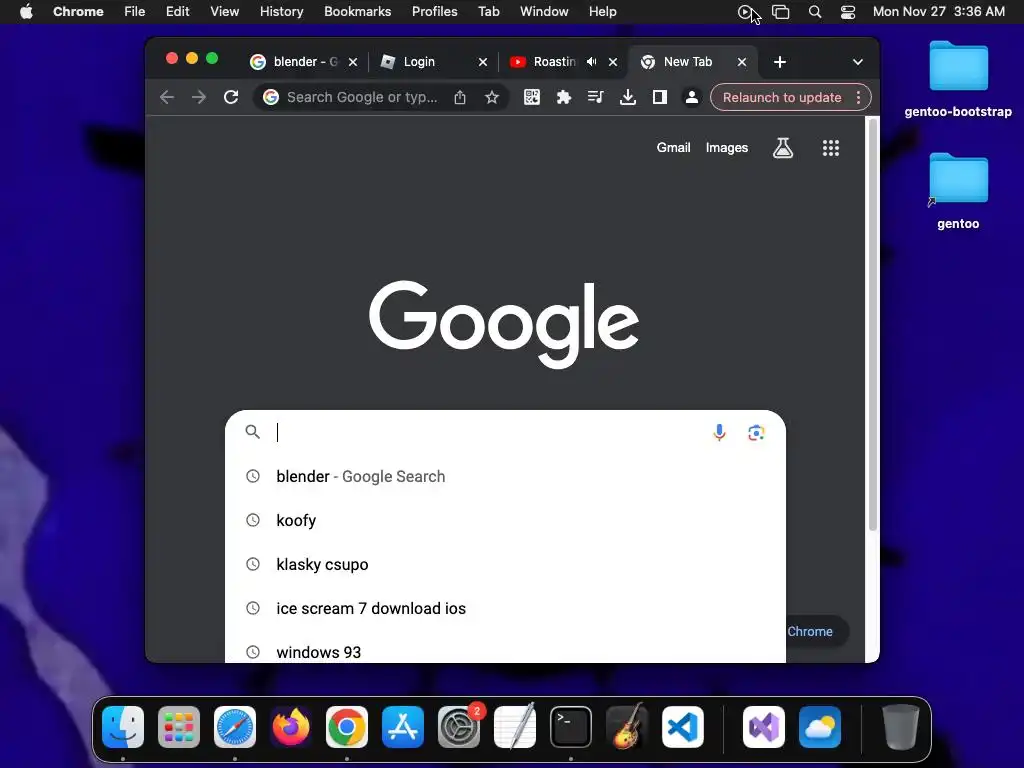This screenshot has width=1024, height=768.
Task: Search by image with Google Lens
Action: pyautogui.click(x=756, y=432)
